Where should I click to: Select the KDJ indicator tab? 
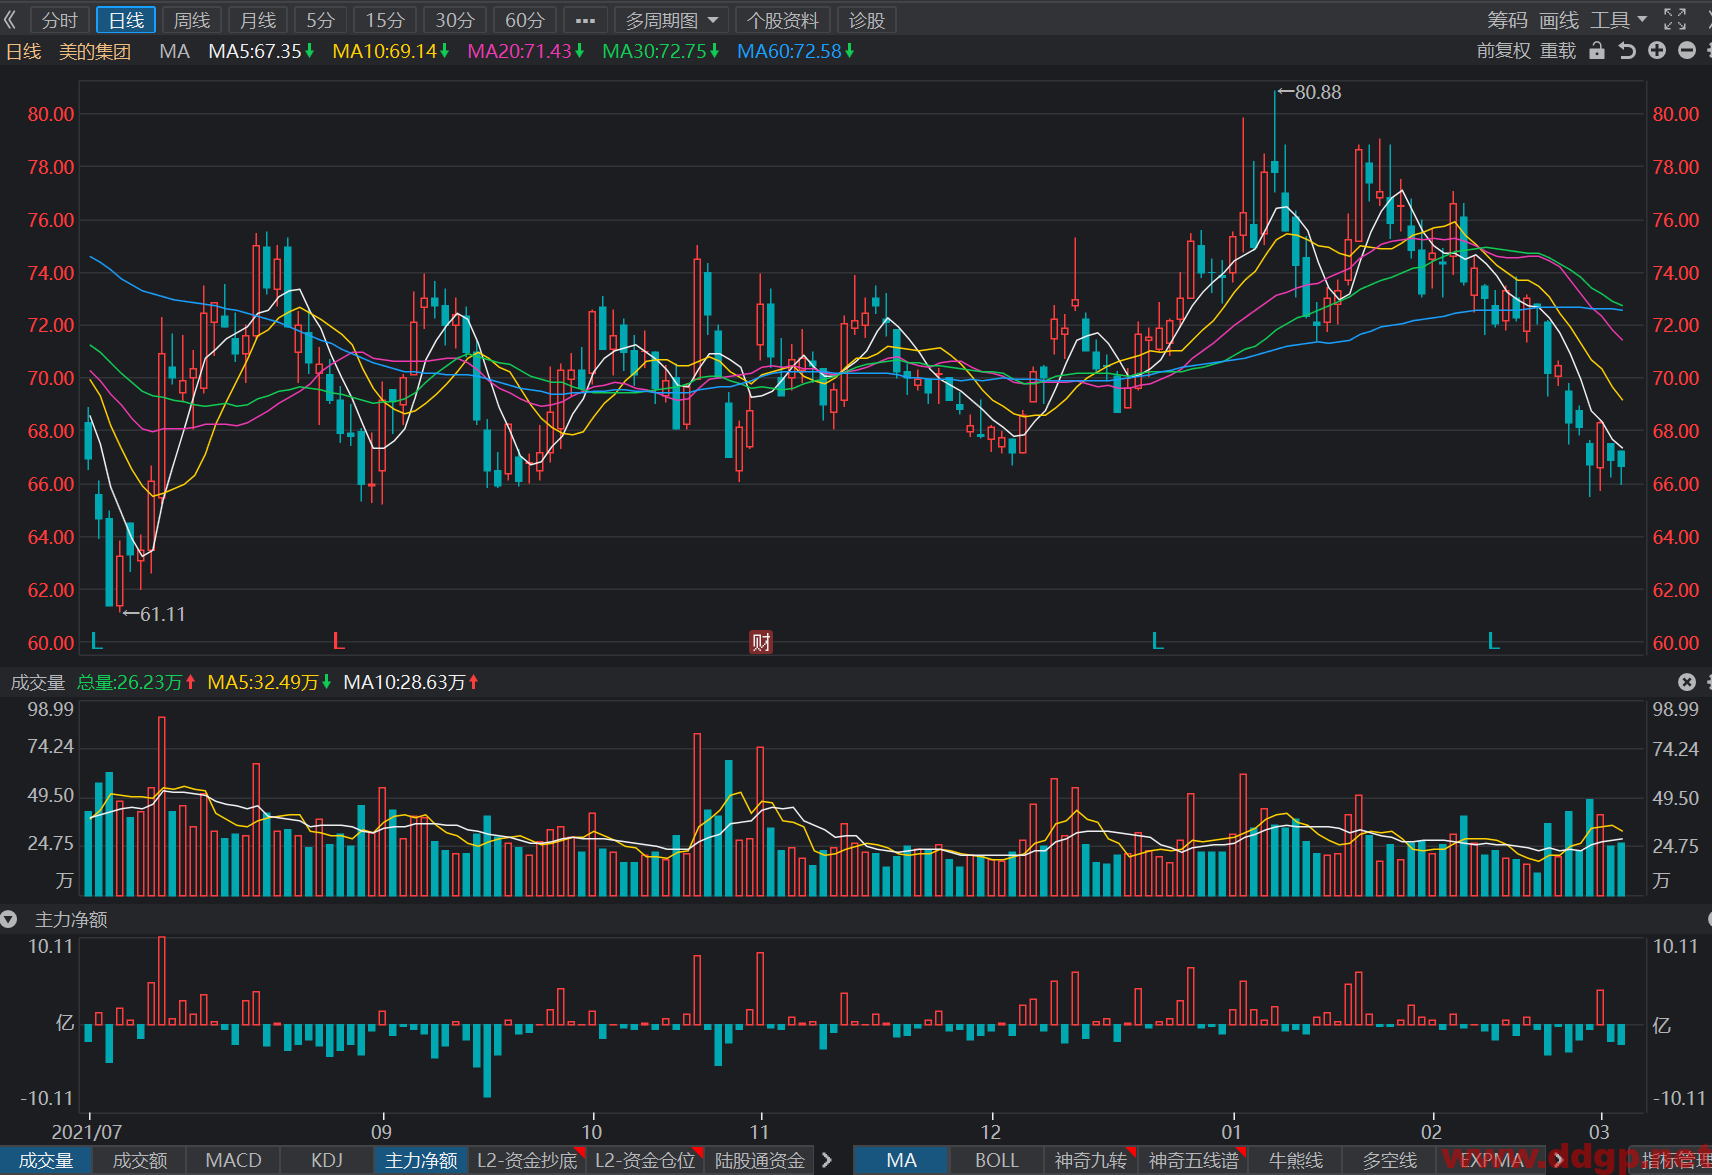(x=327, y=1160)
